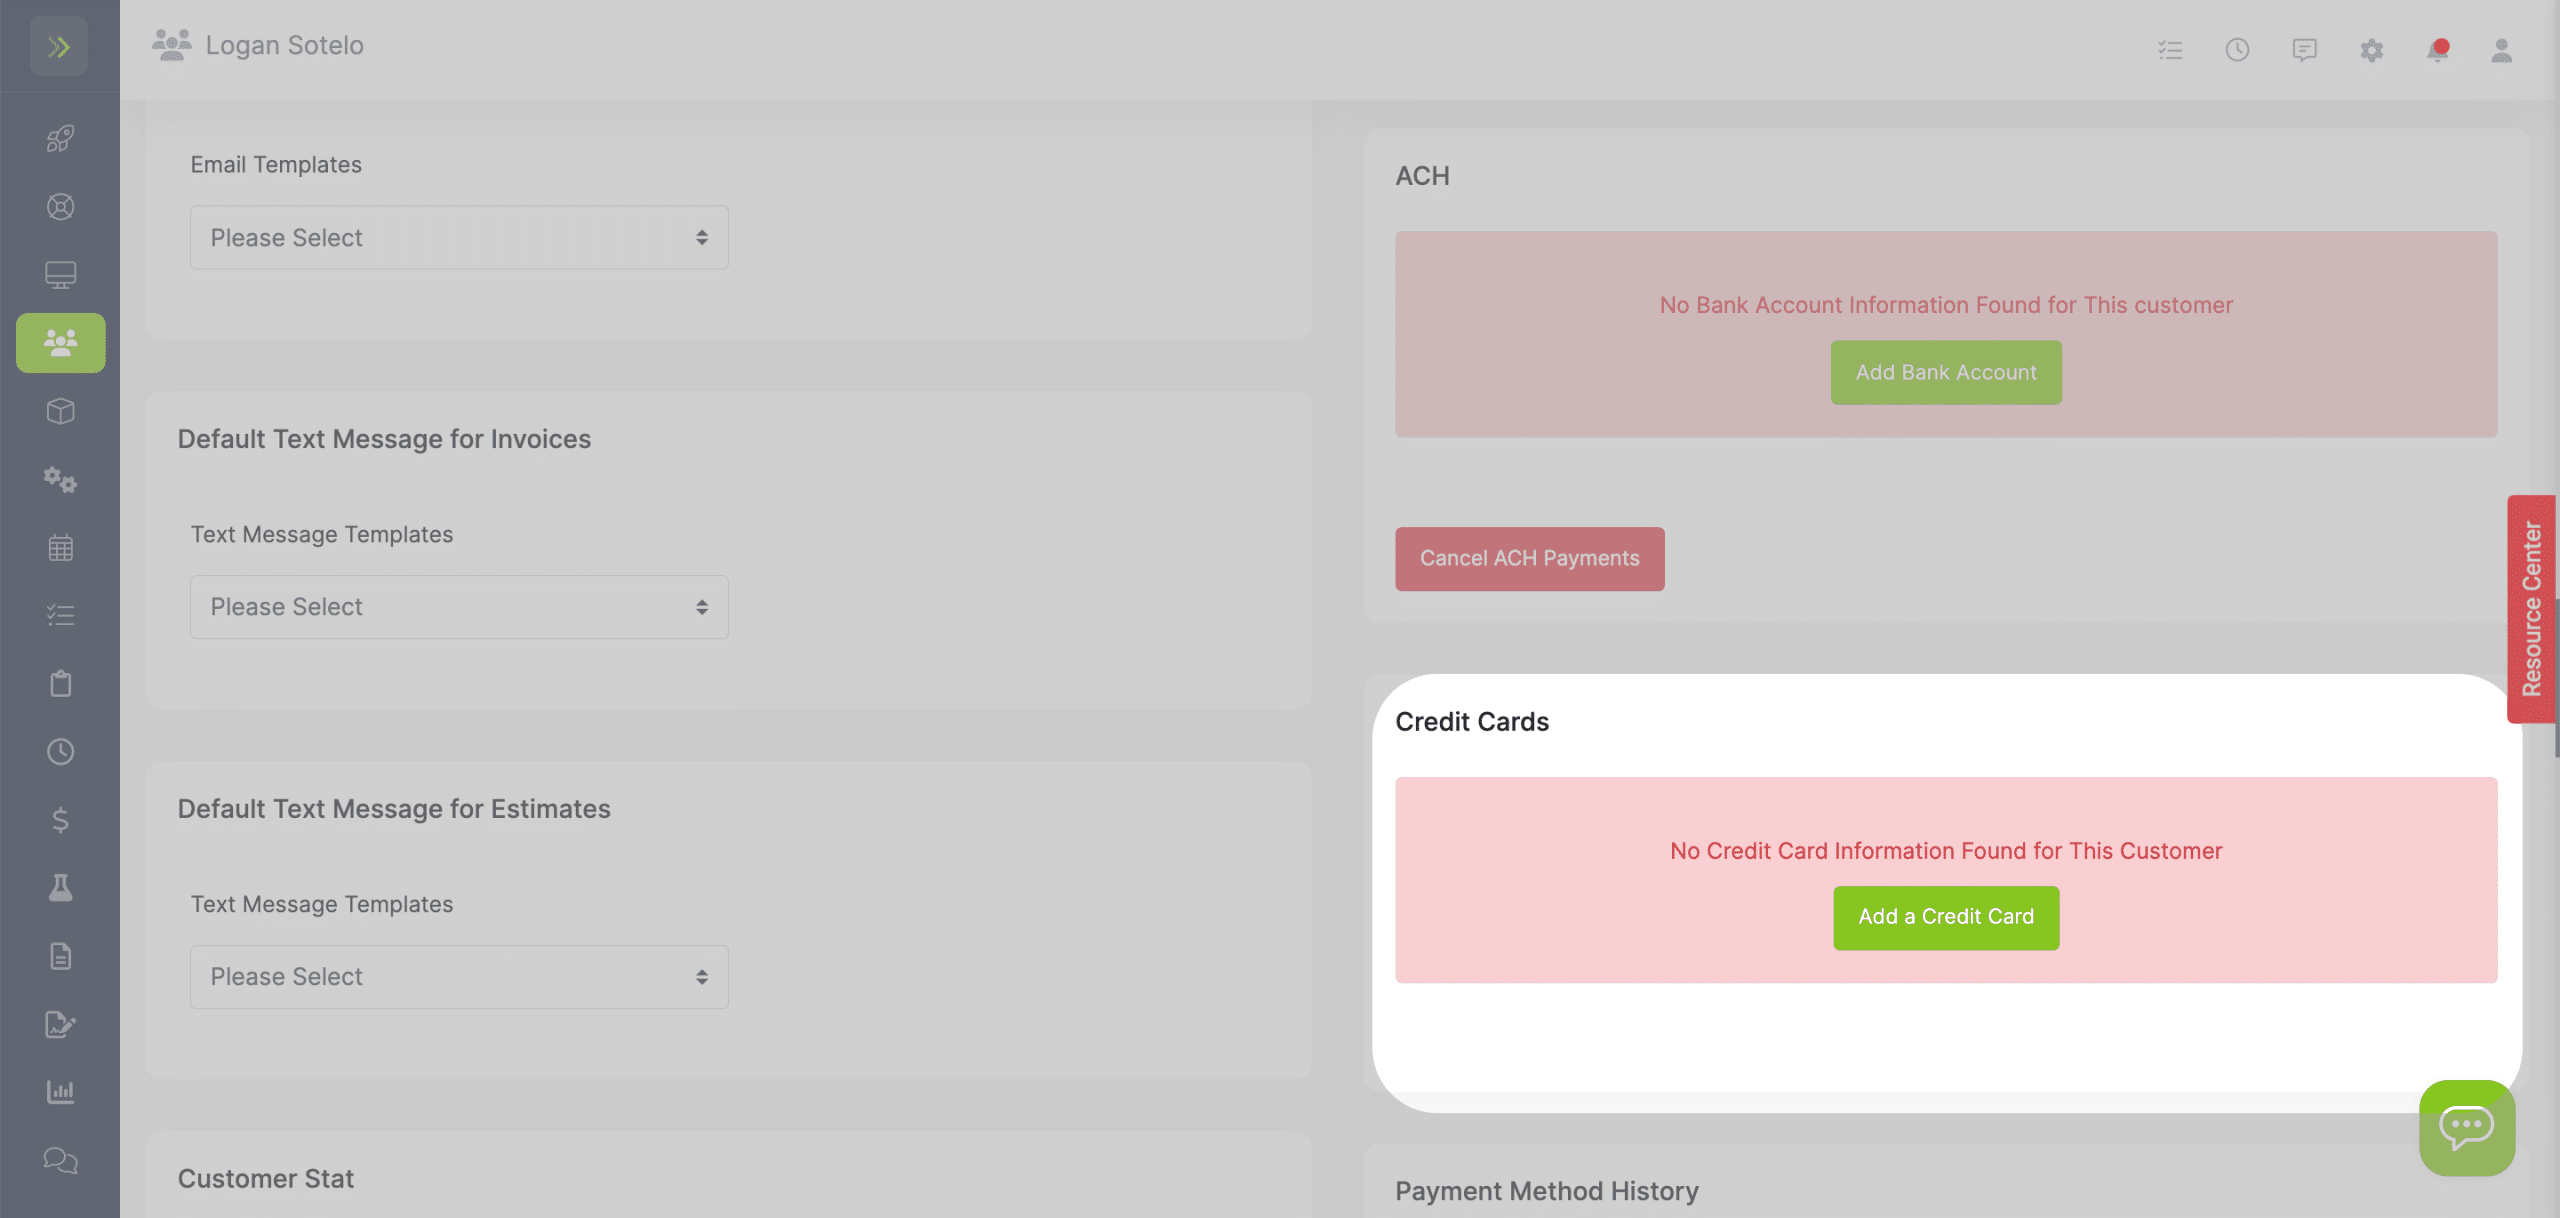This screenshot has width=2560, height=1218.
Task: Click the No Credit Card Information Found message
Action: [x=1946, y=851]
